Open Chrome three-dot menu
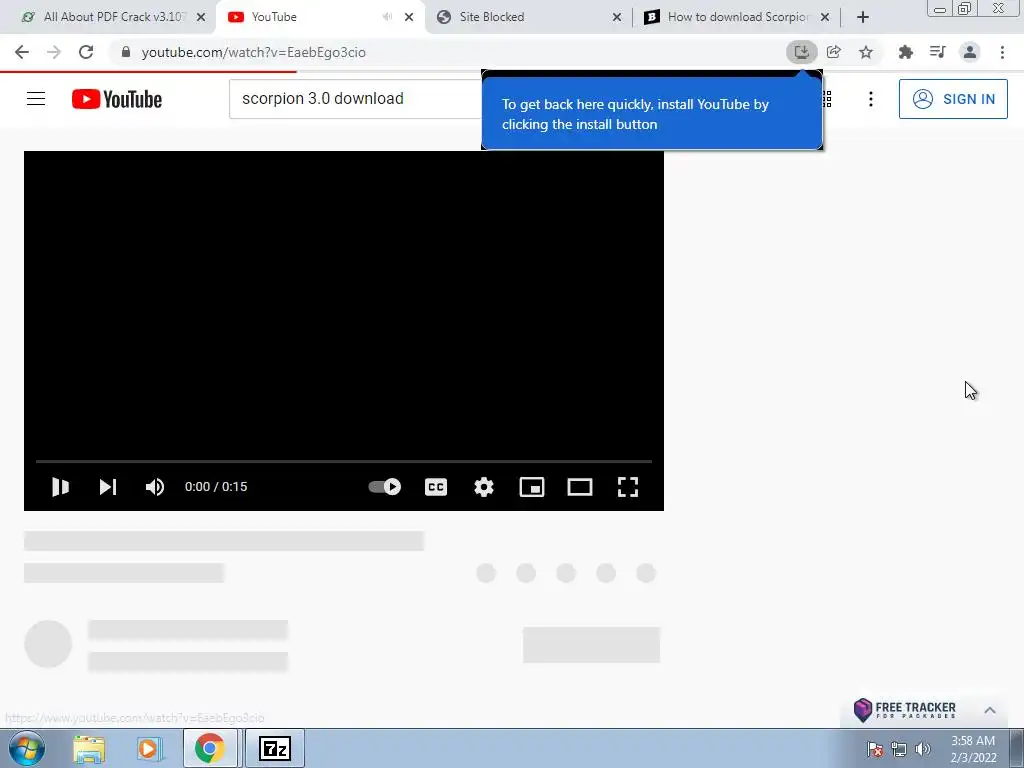Screen dimensions: 1024x768 point(1002,52)
